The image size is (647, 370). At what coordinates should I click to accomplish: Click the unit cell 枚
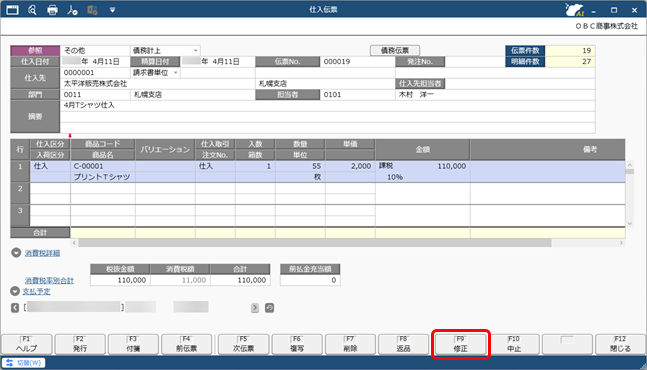tap(300, 177)
